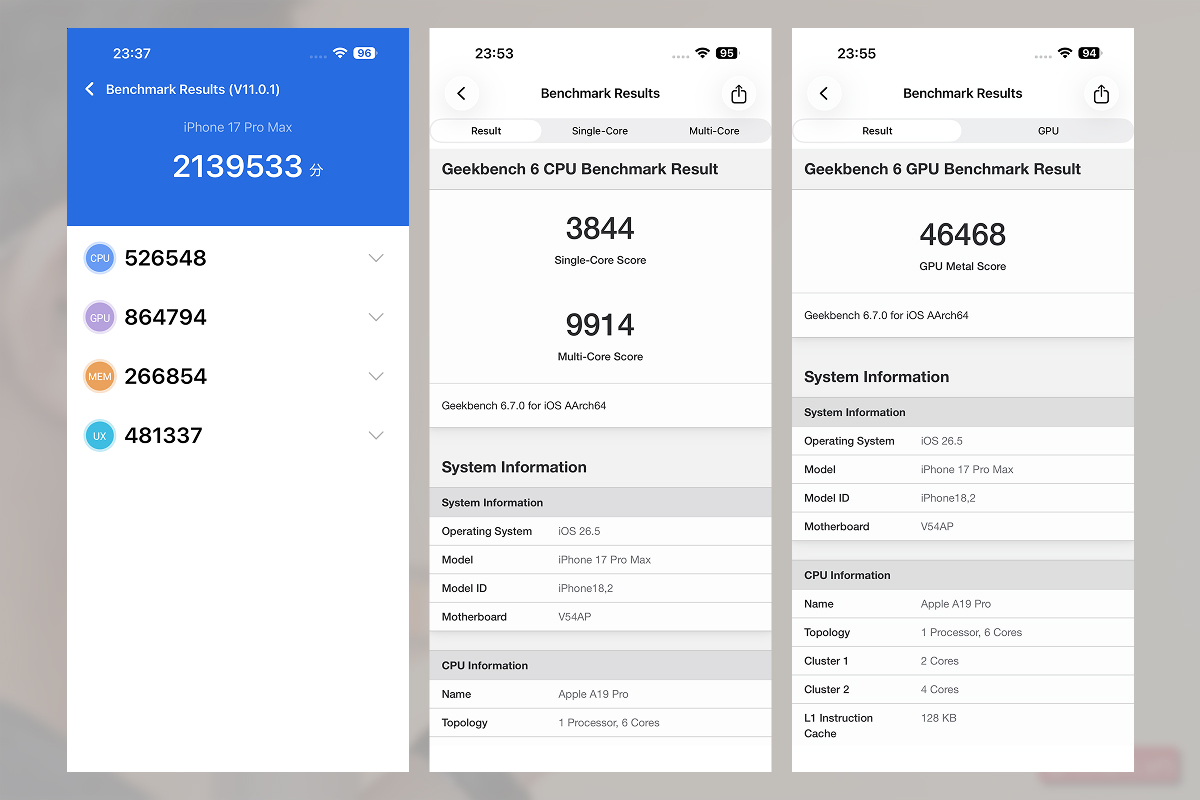Share results on the 23:53 CPU results screen

point(739,93)
